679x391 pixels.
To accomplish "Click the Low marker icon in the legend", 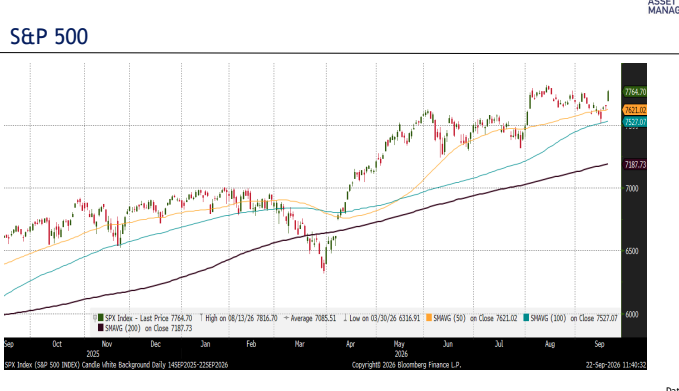I will (x=345, y=318).
